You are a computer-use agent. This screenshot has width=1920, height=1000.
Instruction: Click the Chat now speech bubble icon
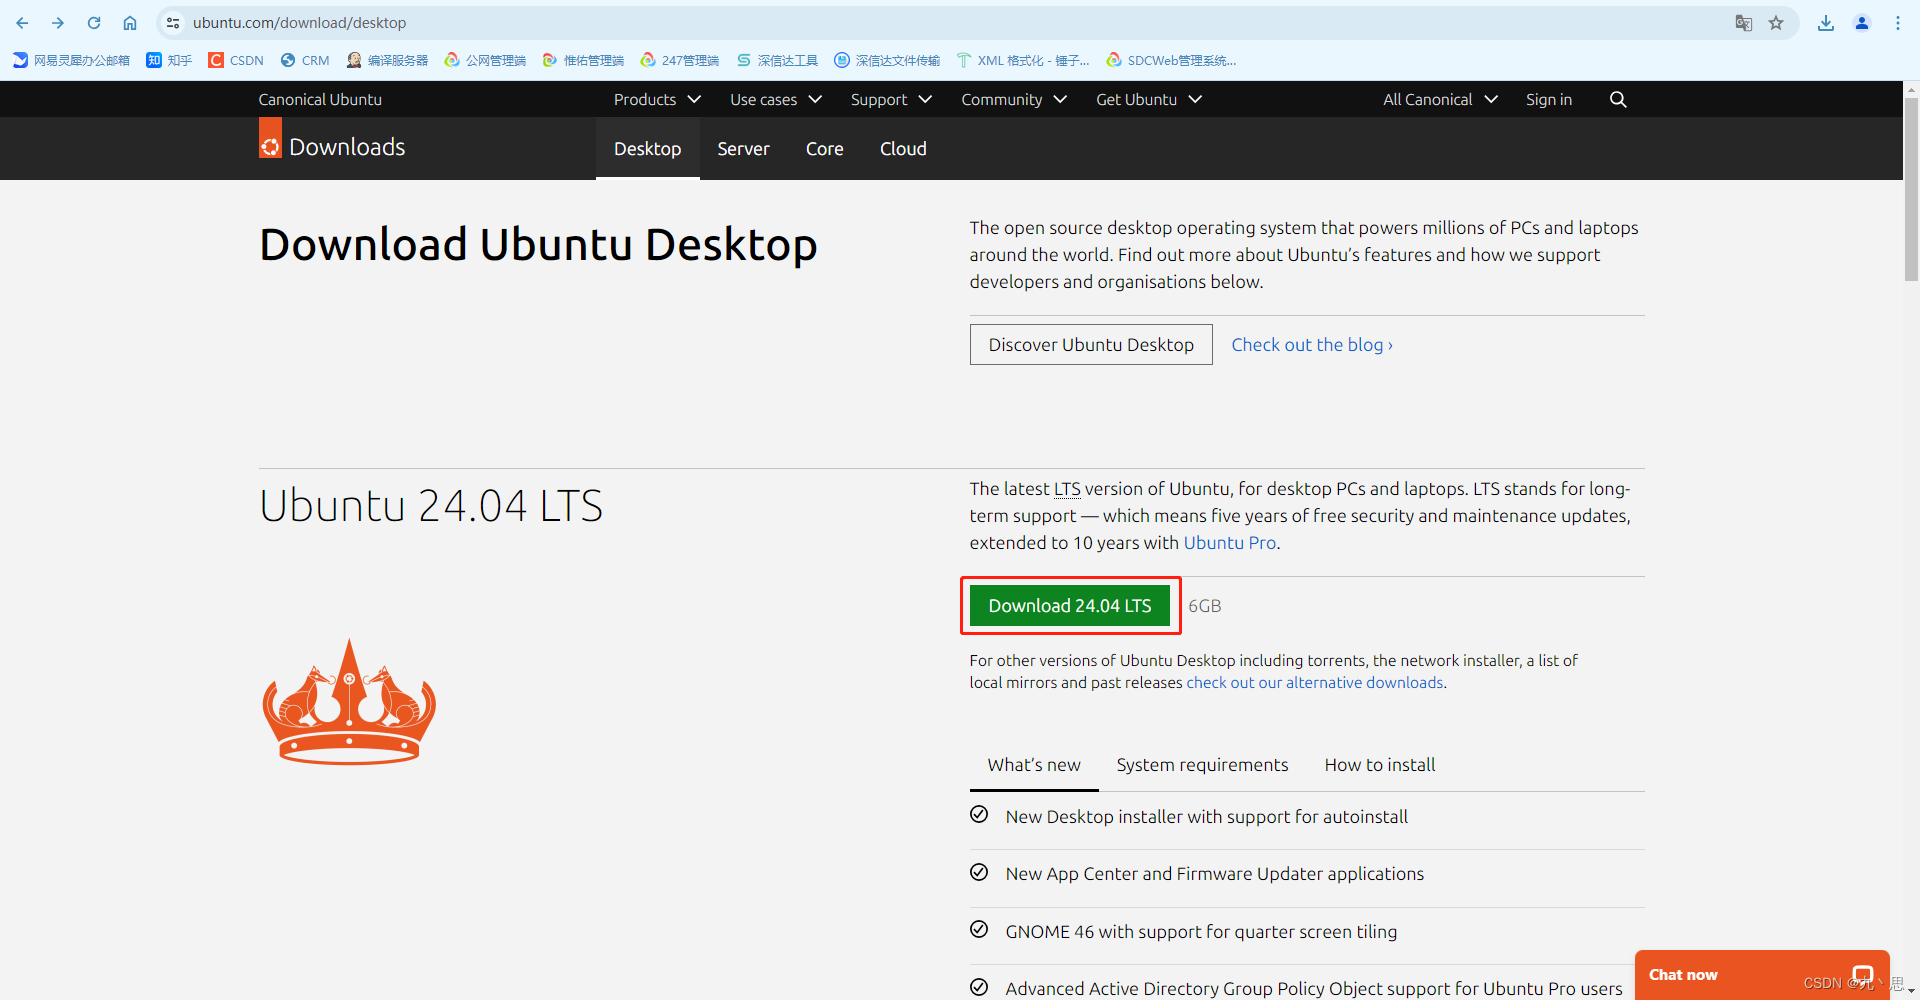pyautogui.click(x=1863, y=974)
